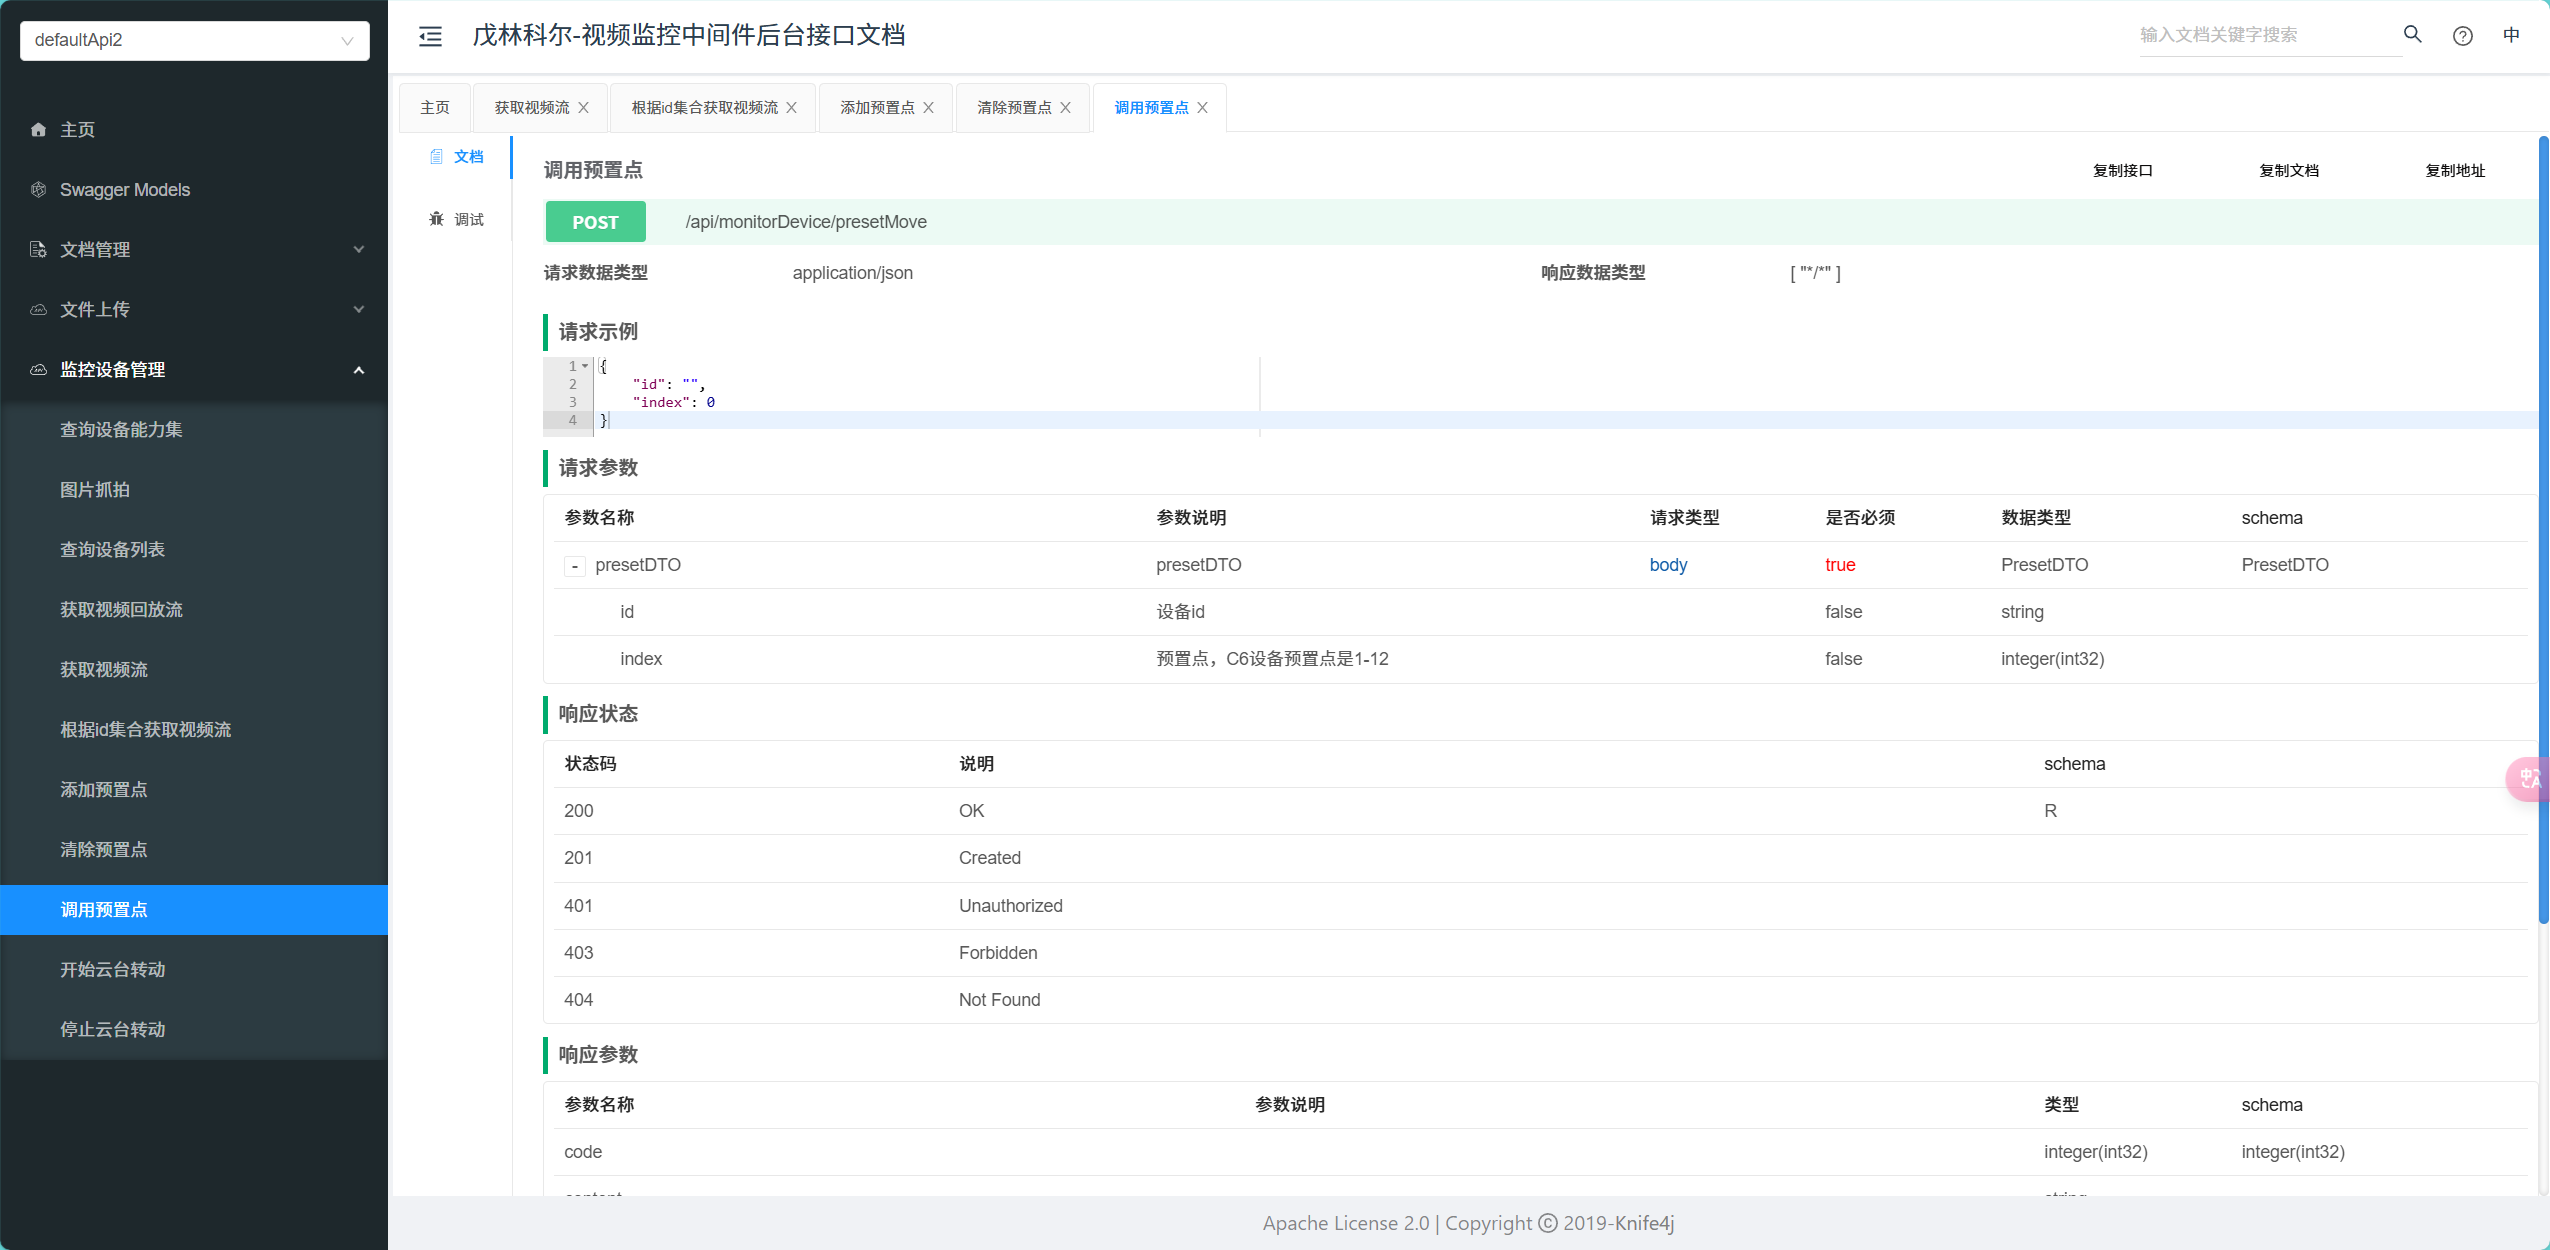The width and height of the screenshot is (2550, 1250).
Task: Click the sidebar collapse menu icon
Action: tap(430, 36)
